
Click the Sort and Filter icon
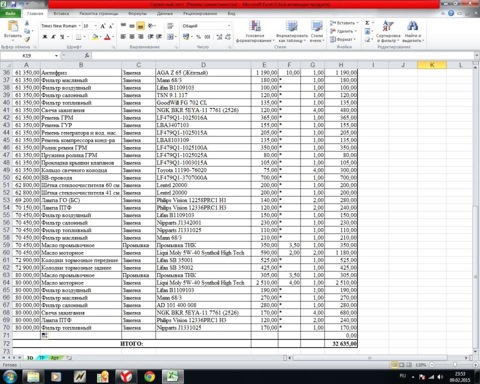tap(388, 31)
